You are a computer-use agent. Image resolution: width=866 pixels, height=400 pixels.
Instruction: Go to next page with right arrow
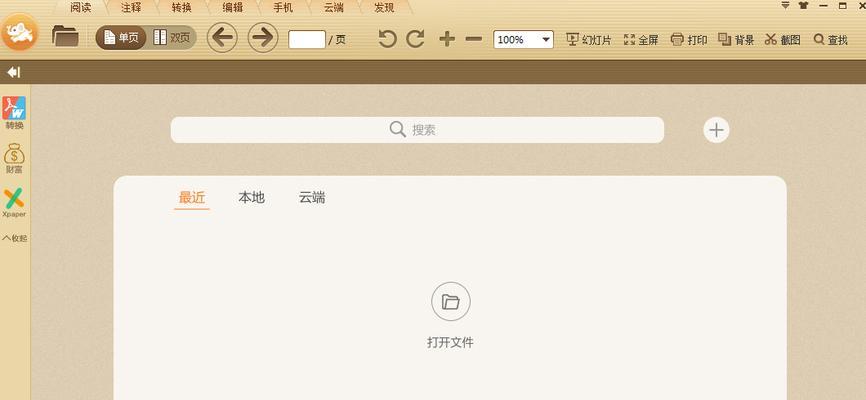point(263,38)
